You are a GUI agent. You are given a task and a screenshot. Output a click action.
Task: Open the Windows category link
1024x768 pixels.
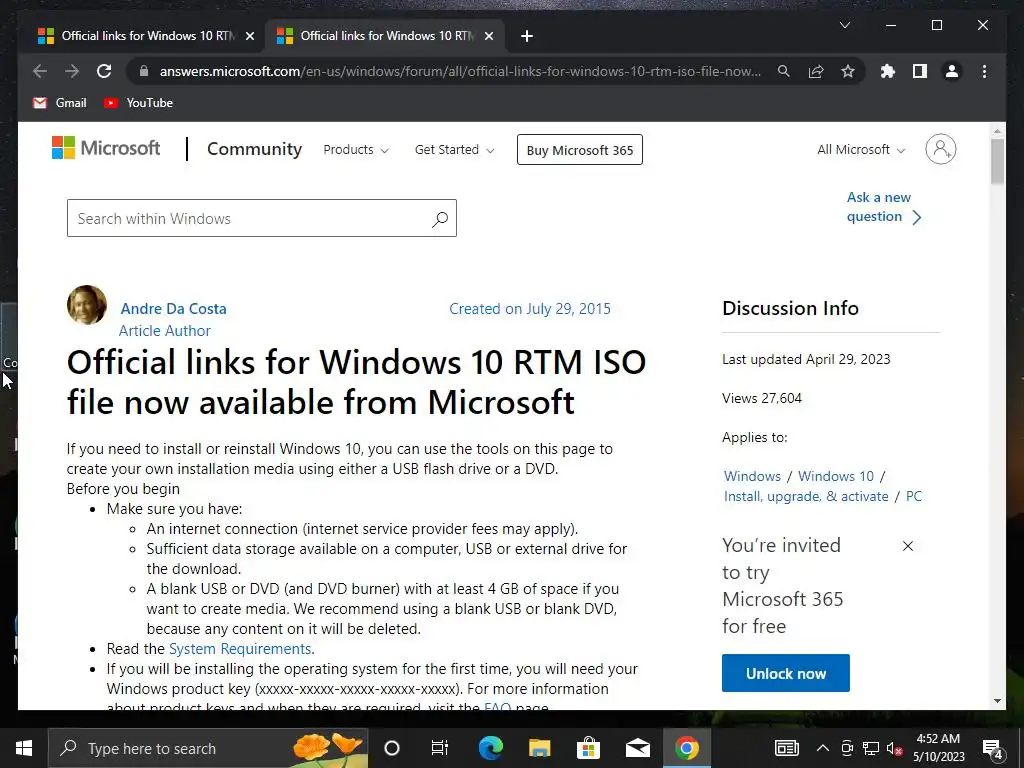(752, 476)
